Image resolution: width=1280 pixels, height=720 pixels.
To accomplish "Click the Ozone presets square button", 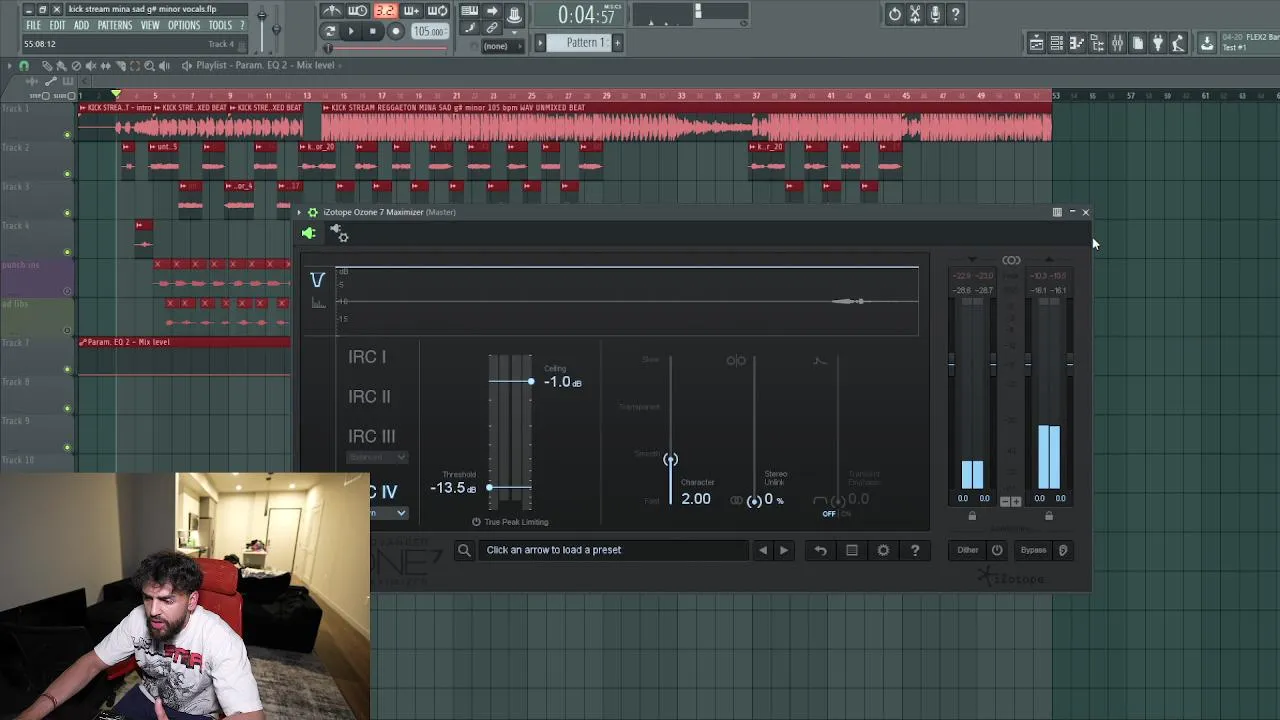I will 852,550.
